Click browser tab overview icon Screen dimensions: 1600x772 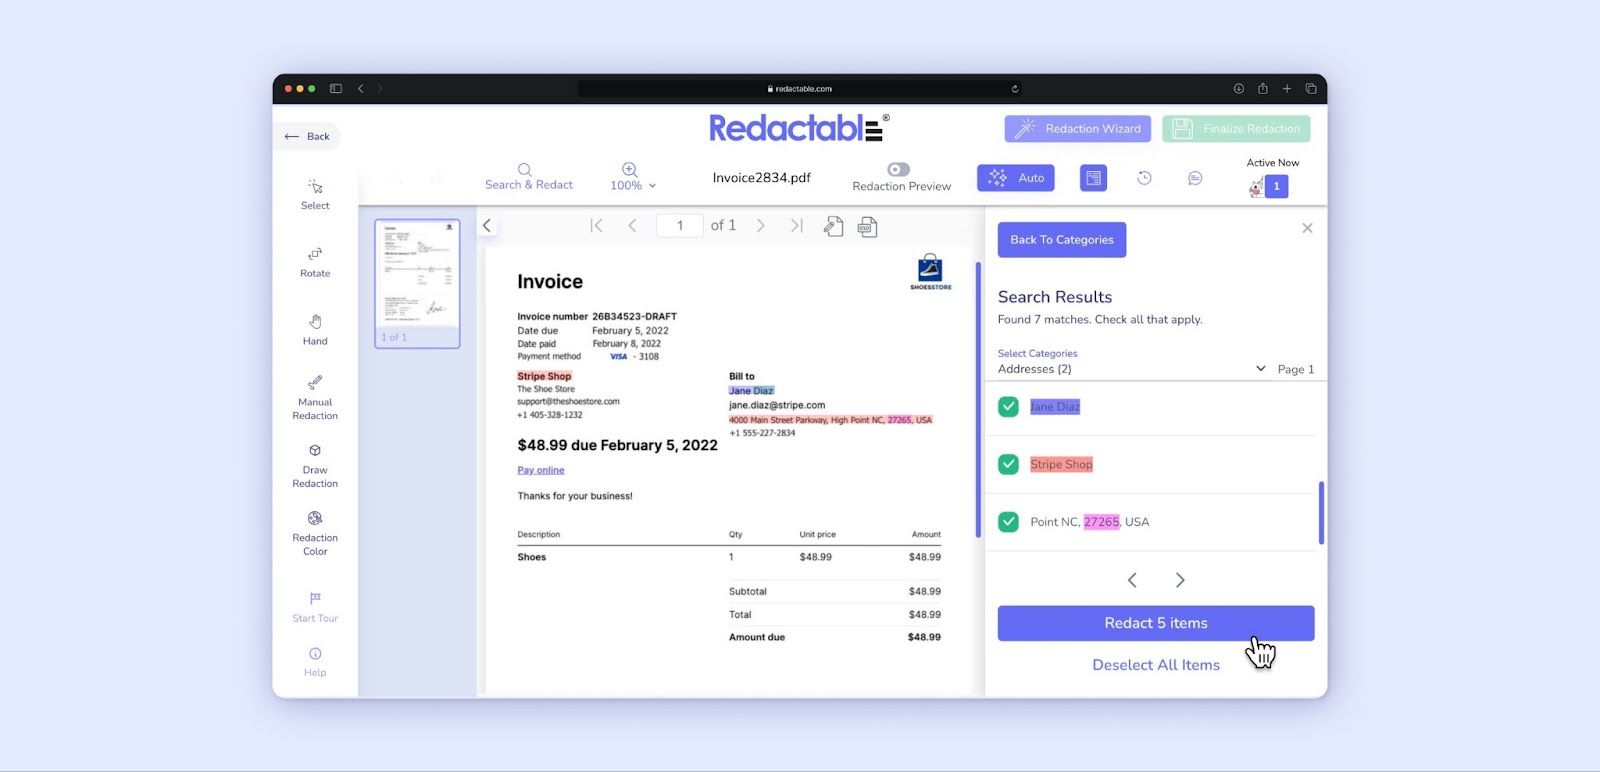click(1311, 89)
